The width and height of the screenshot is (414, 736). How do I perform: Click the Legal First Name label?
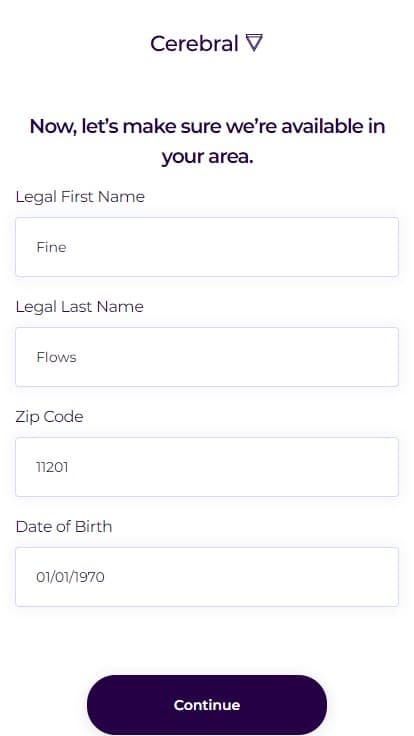pos(80,197)
